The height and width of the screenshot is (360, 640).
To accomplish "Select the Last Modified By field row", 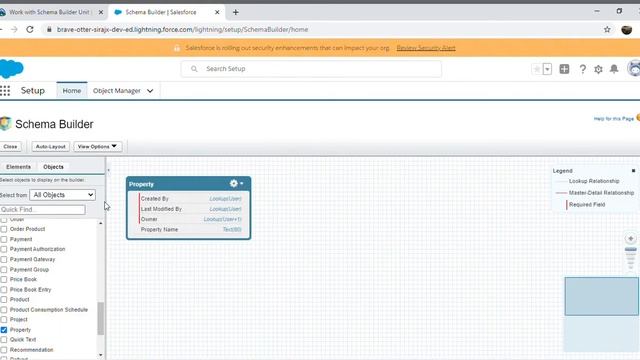I will [x=191, y=209].
